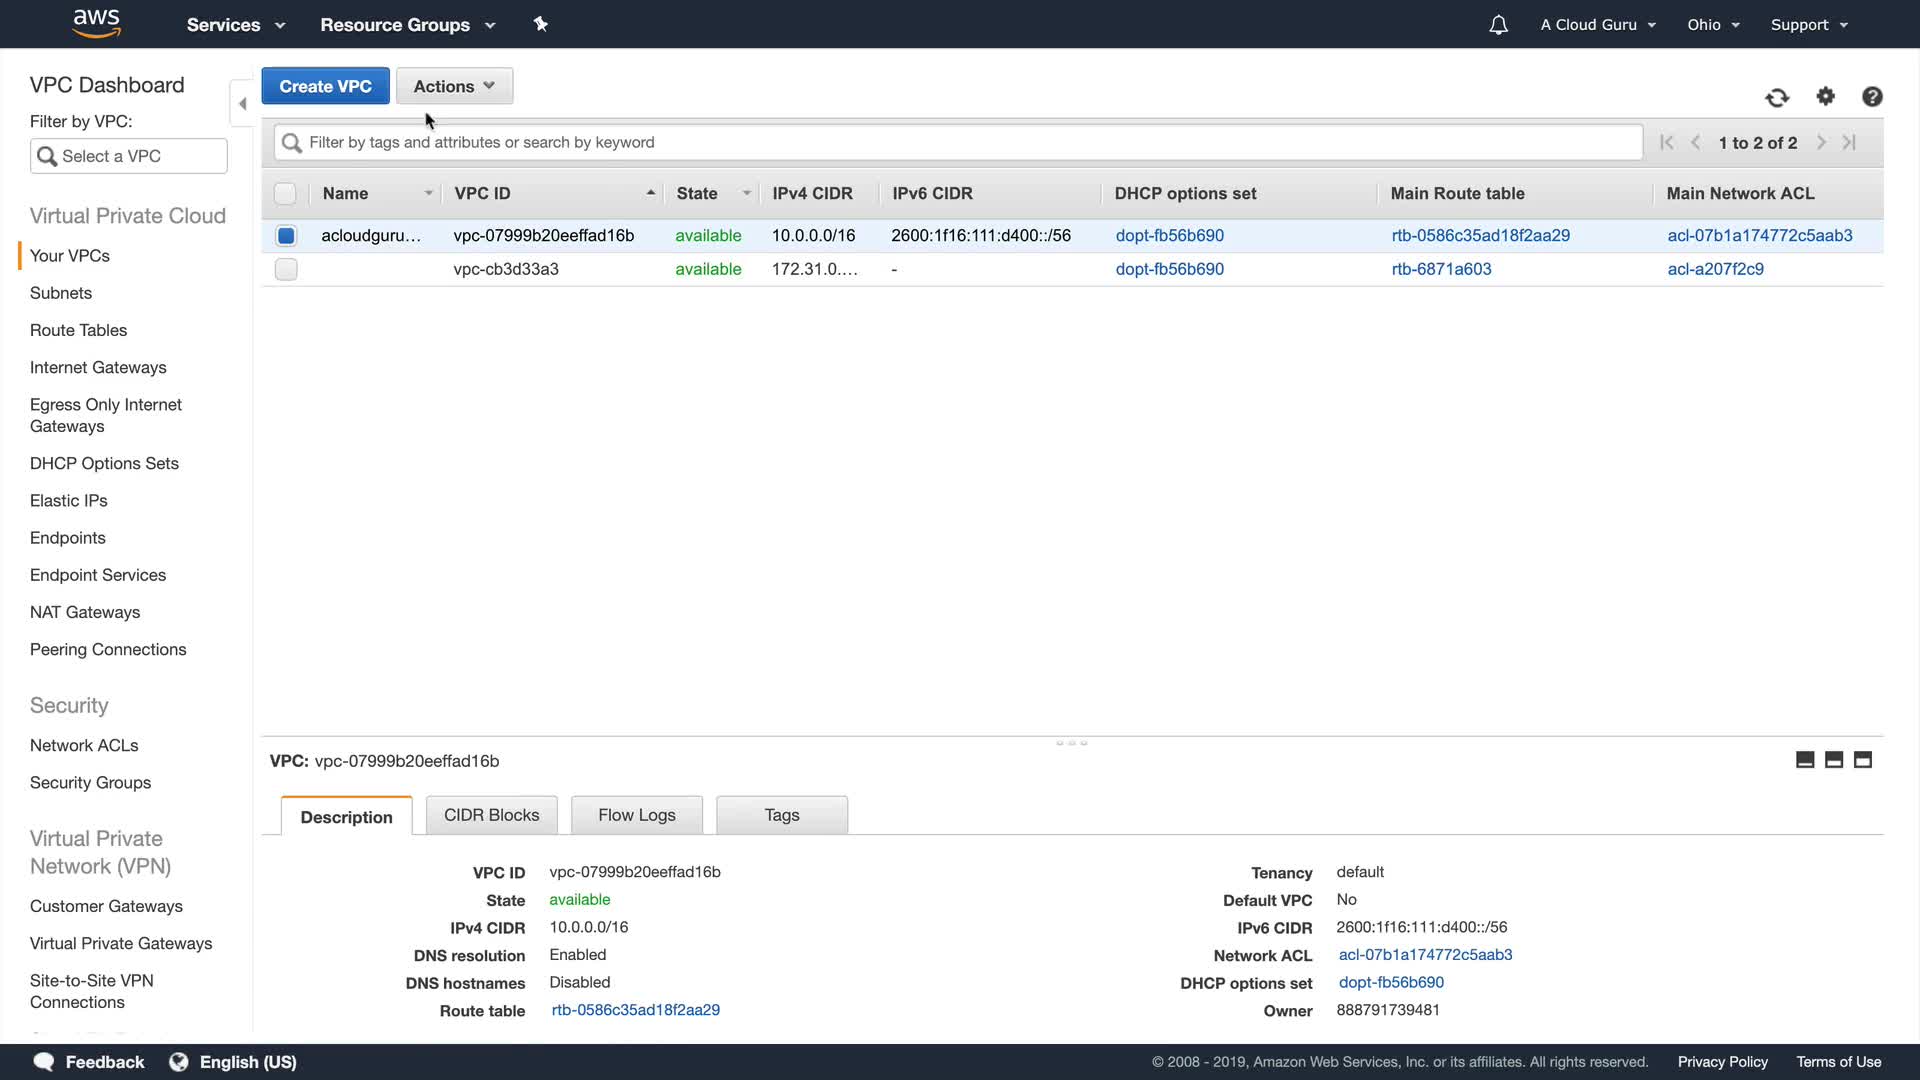Collapse the left navigation sidebar arrow

242,104
